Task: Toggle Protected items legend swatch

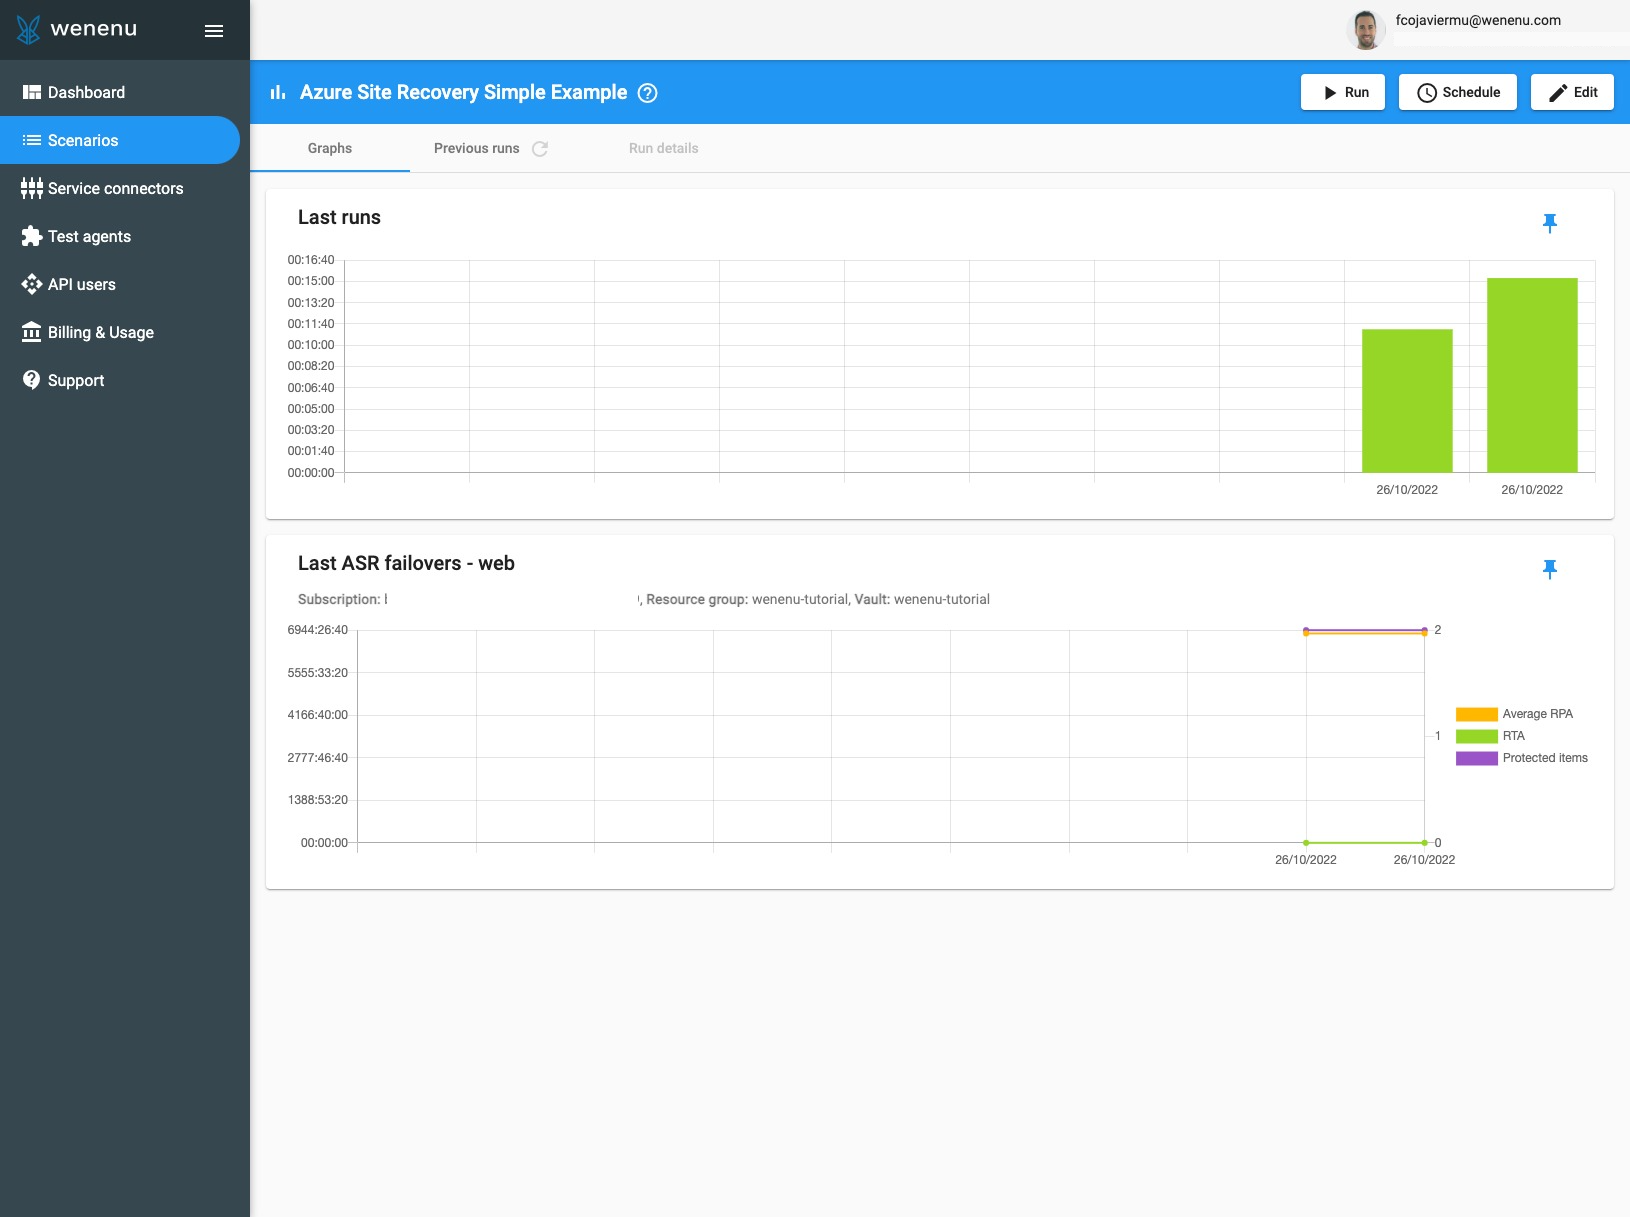Action: pyautogui.click(x=1476, y=758)
